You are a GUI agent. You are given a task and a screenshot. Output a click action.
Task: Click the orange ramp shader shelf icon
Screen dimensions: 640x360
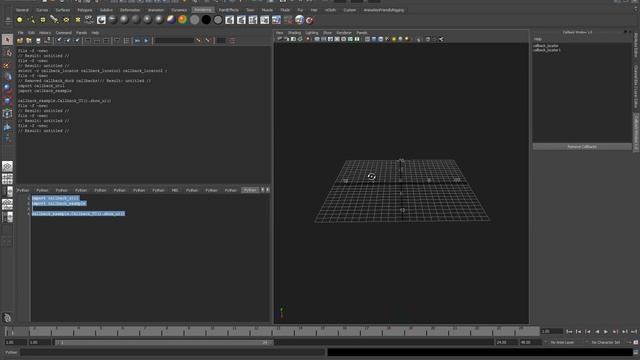(182, 20)
